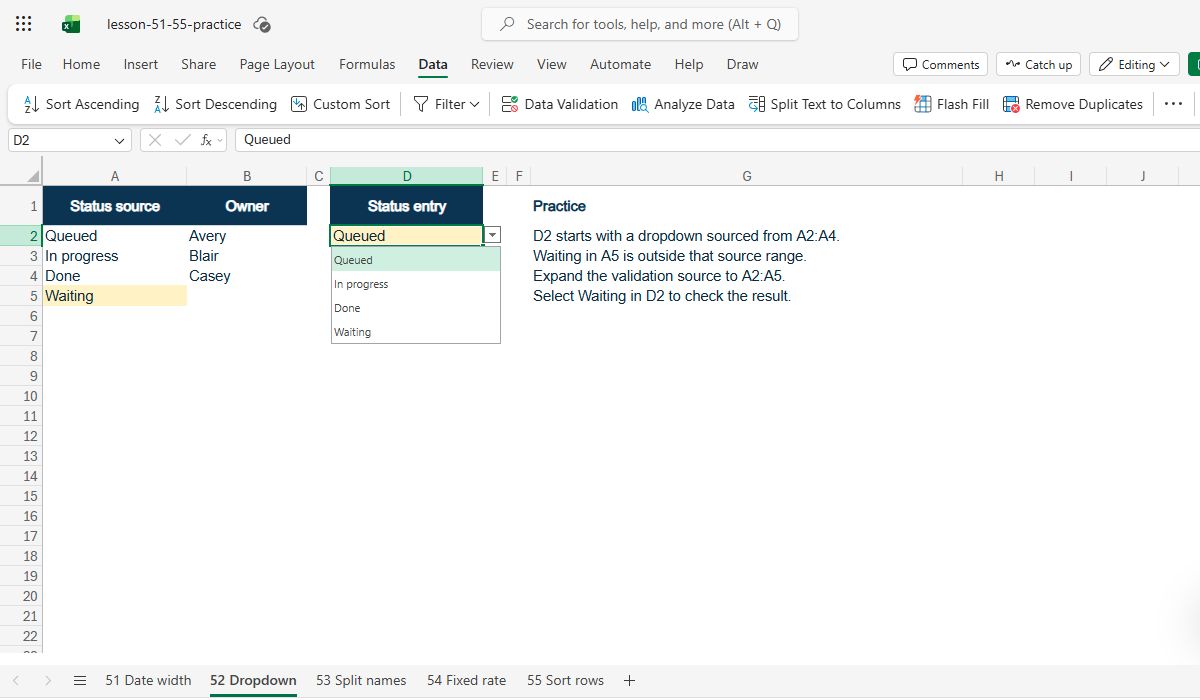
Task: Select Queued in the dropdown list
Action: tap(416, 260)
